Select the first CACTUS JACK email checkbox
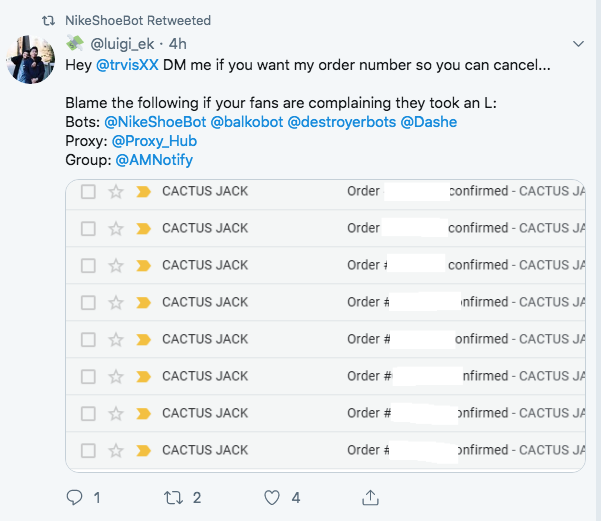Screen dimensions: 601x521 pos(88,191)
